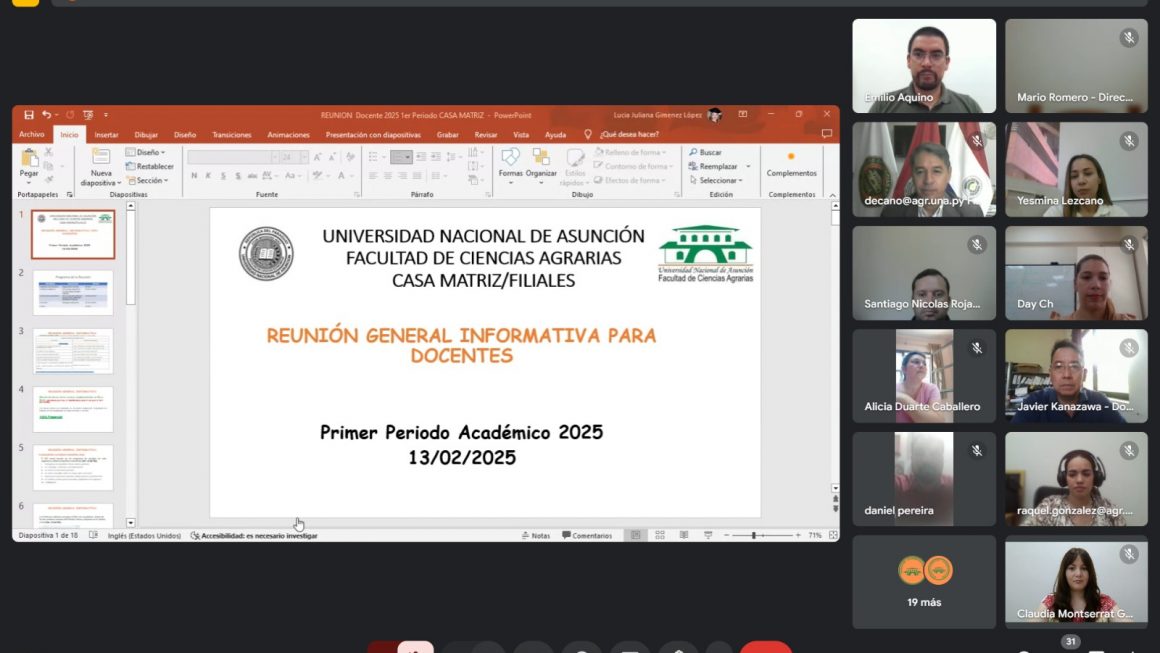Click the Restablecer button
The image size is (1160, 653).
click(x=150, y=167)
